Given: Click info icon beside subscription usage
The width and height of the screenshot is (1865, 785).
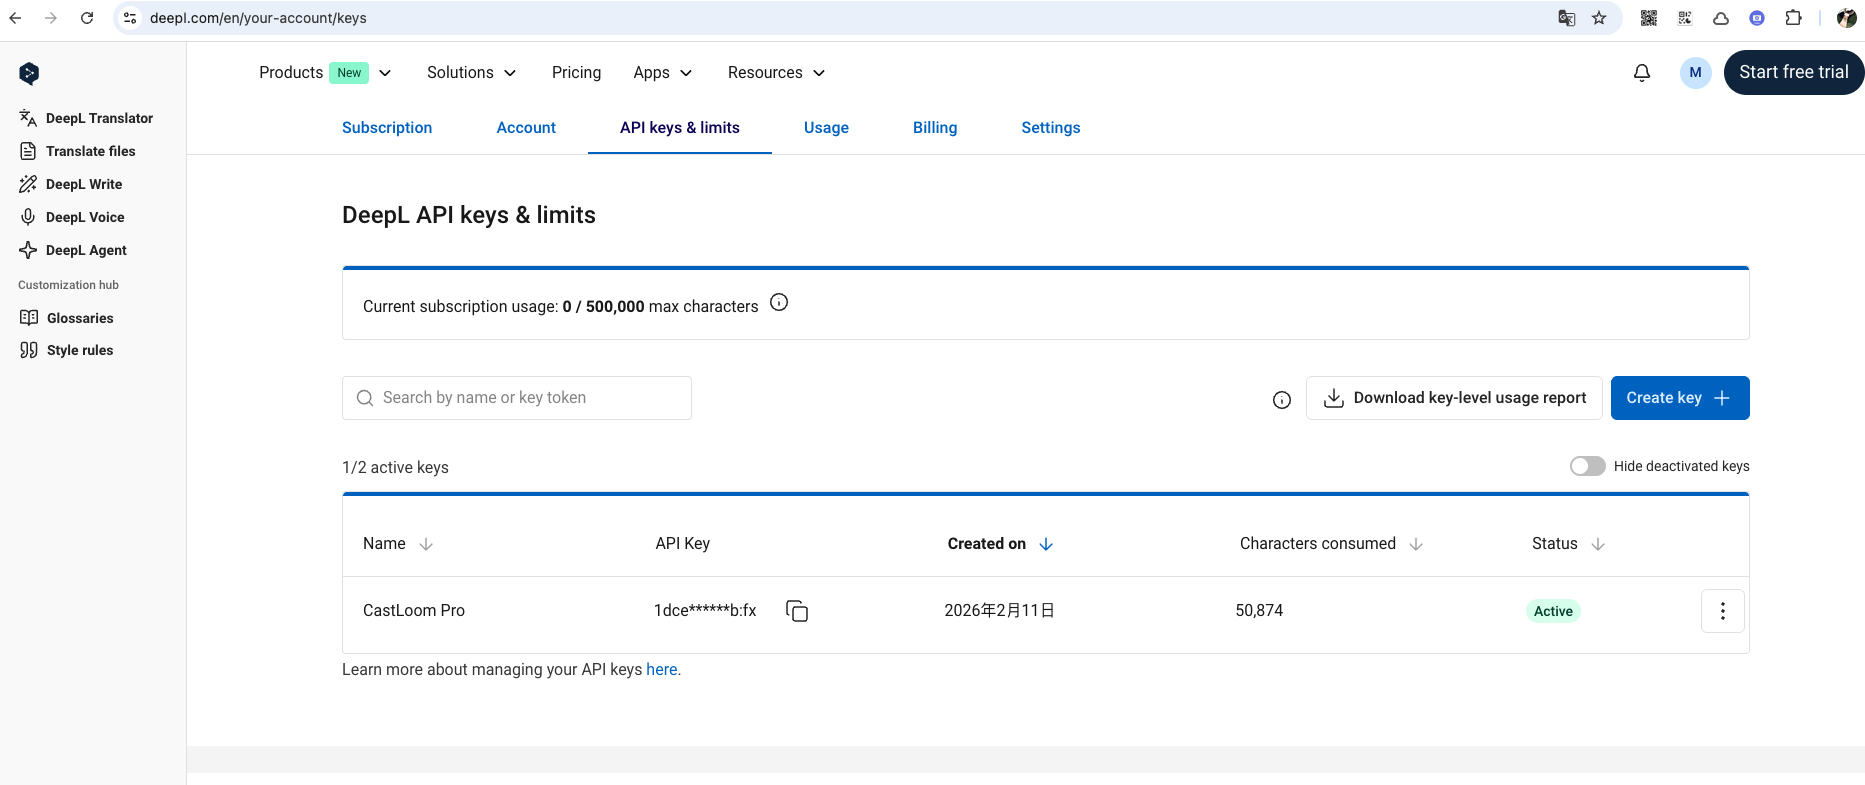Looking at the screenshot, I should tap(779, 303).
